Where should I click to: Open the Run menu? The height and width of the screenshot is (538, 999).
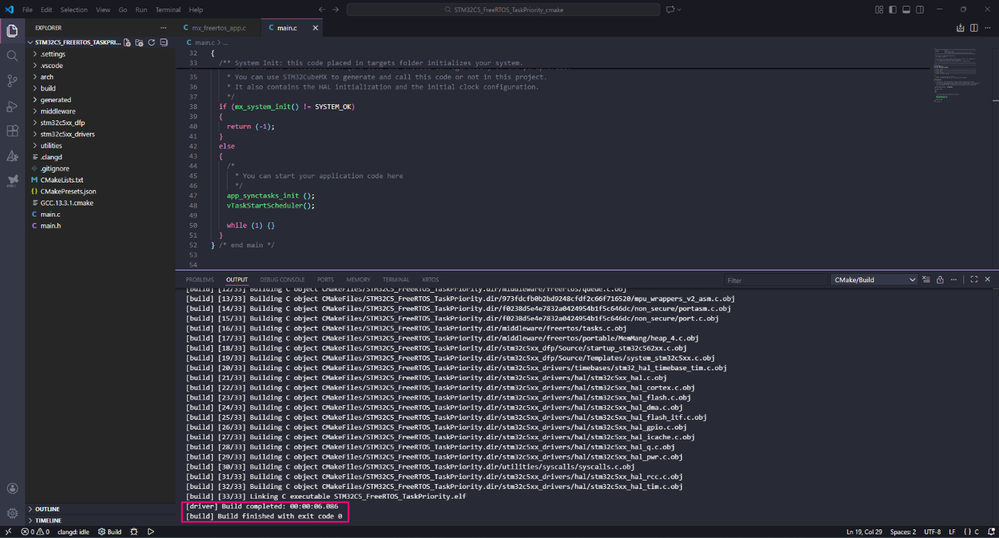pos(141,10)
